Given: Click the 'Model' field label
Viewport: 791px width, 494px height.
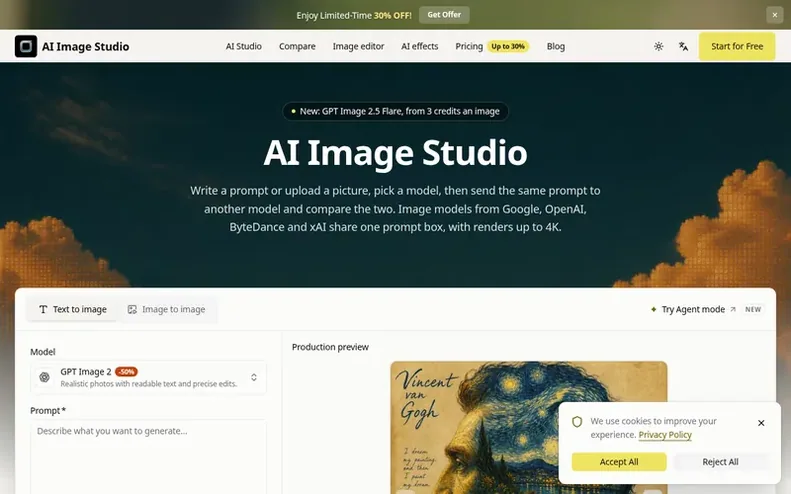Looking at the screenshot, I should coord(42,352).
